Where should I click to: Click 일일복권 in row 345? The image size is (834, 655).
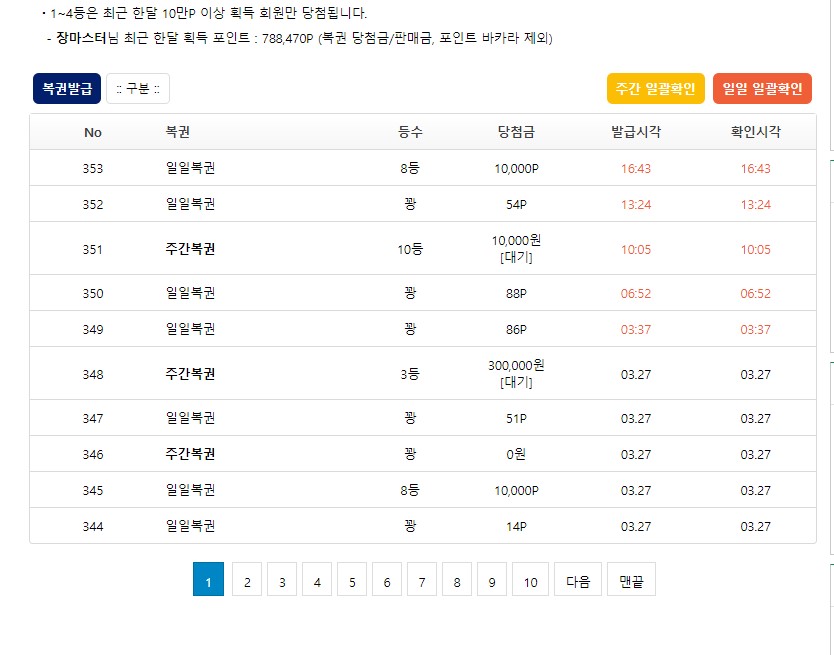(x=190, y=490)
